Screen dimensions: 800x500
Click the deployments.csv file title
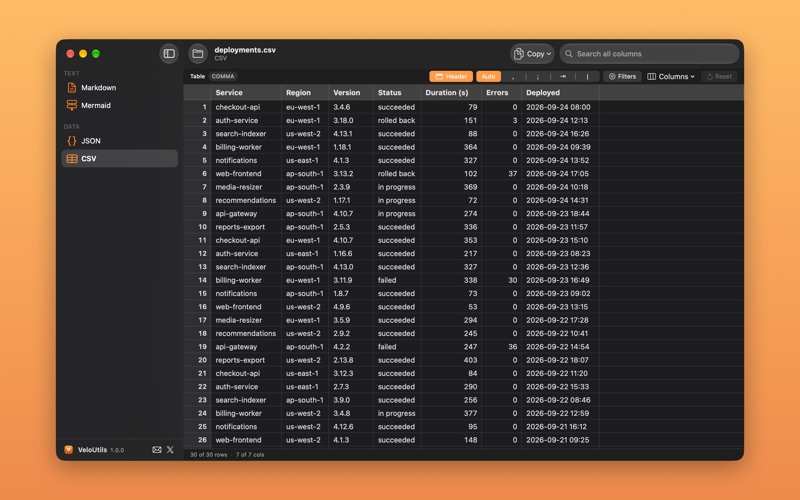click(x=245, y=50)
